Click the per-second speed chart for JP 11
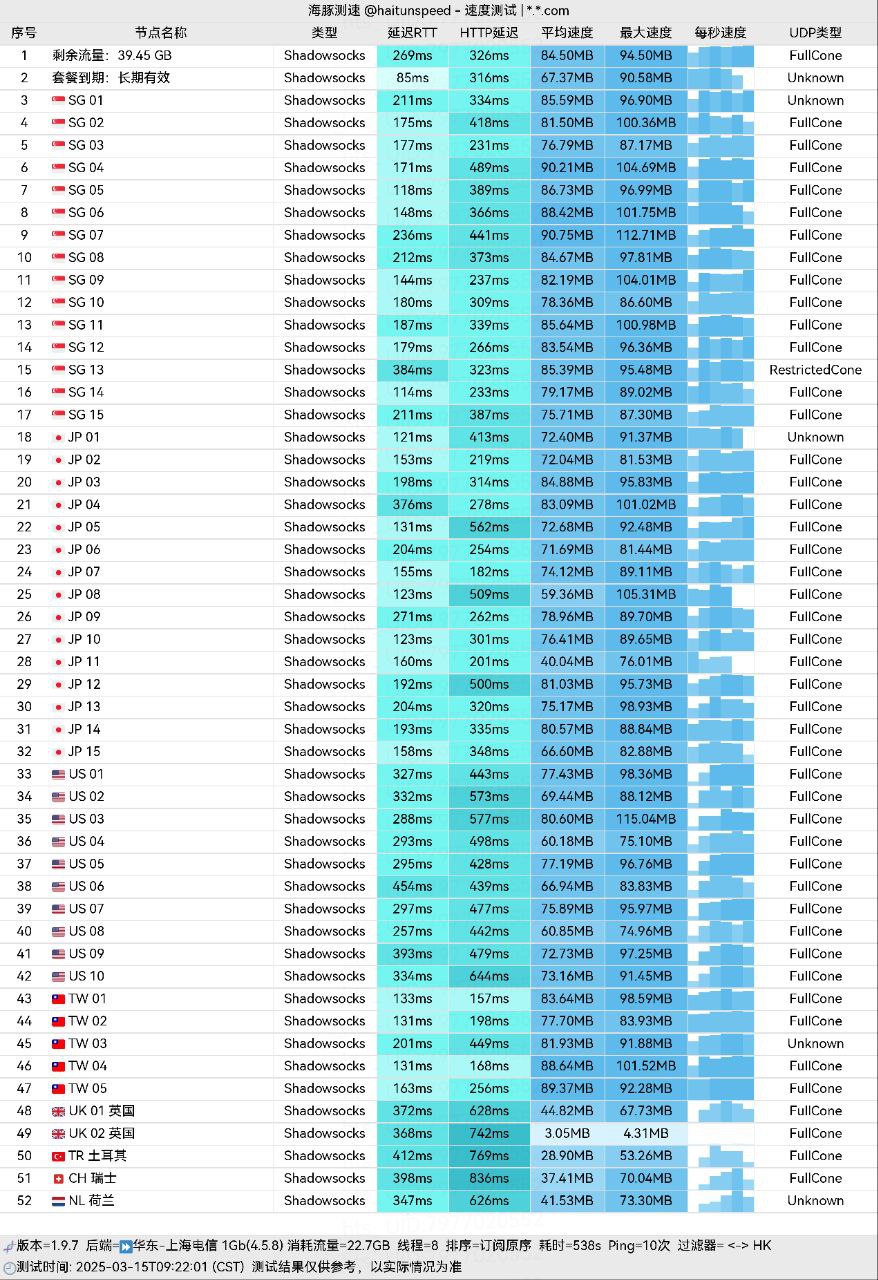This screenshot has width=878, height=1280. pos(721,662)
